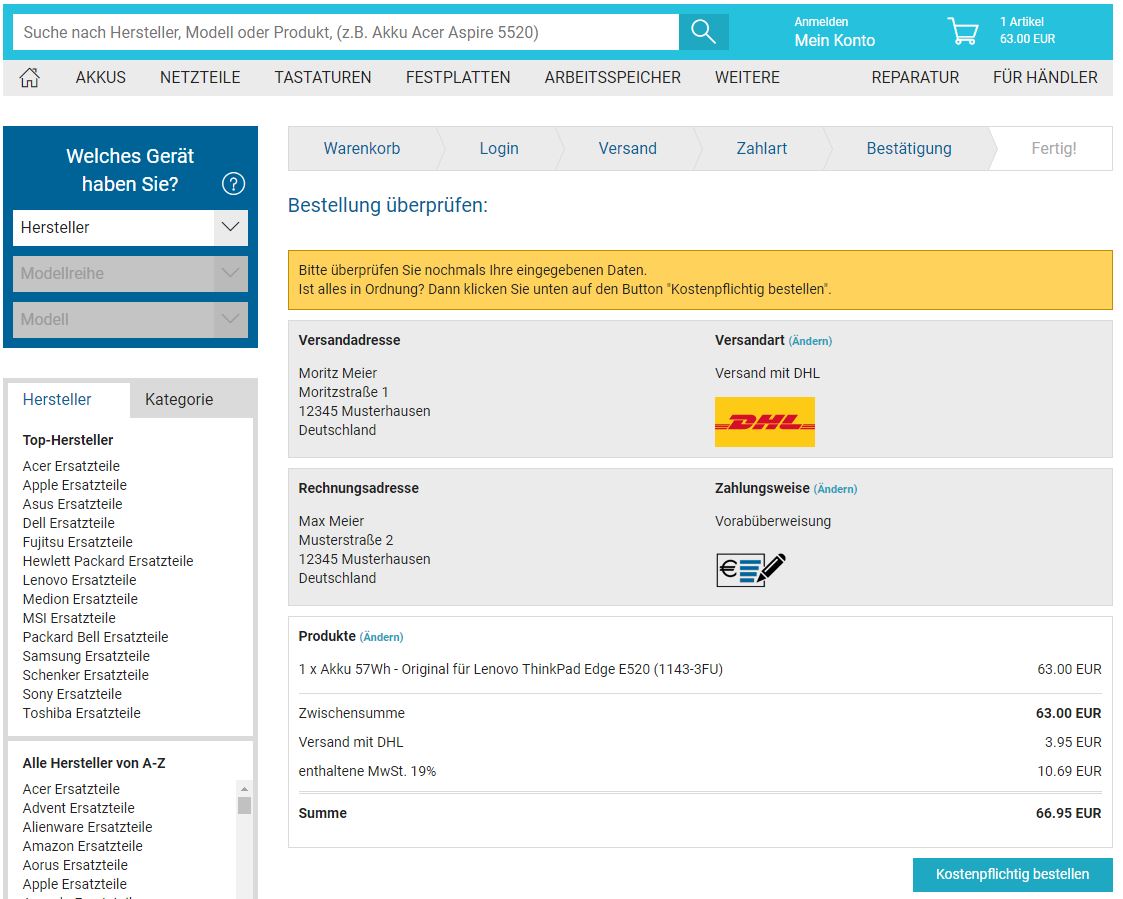Open Medion Ersatzteile link
Screen dimensions: 1123x899
click(x=80, y=600)
